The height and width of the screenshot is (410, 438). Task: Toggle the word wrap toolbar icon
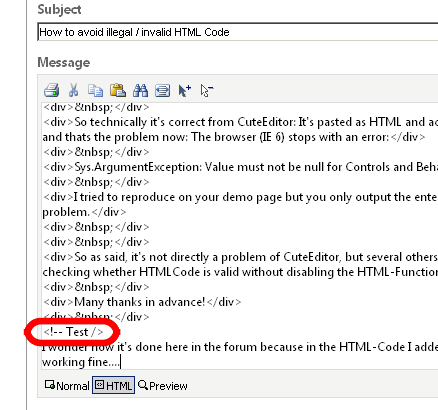[x=163, y=90]
